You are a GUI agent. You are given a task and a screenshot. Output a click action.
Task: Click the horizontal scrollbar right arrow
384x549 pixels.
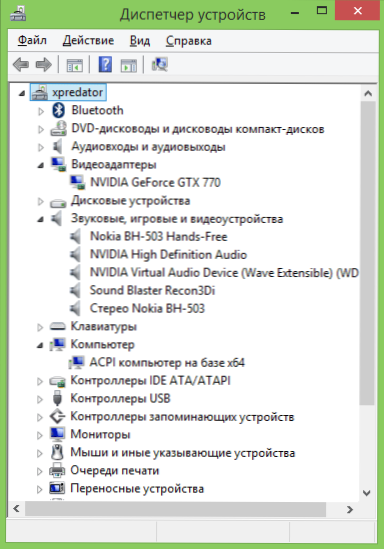pos(350,509)
